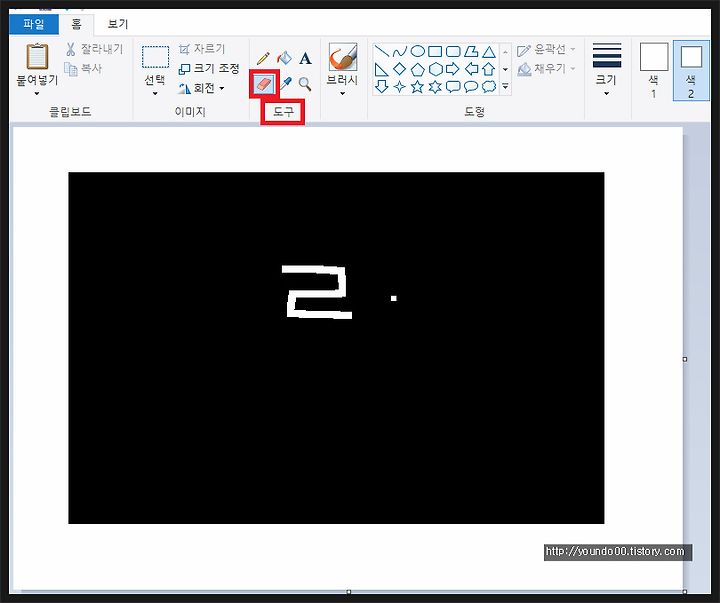
Task: Choose the Curve shape
Action: 399,51
